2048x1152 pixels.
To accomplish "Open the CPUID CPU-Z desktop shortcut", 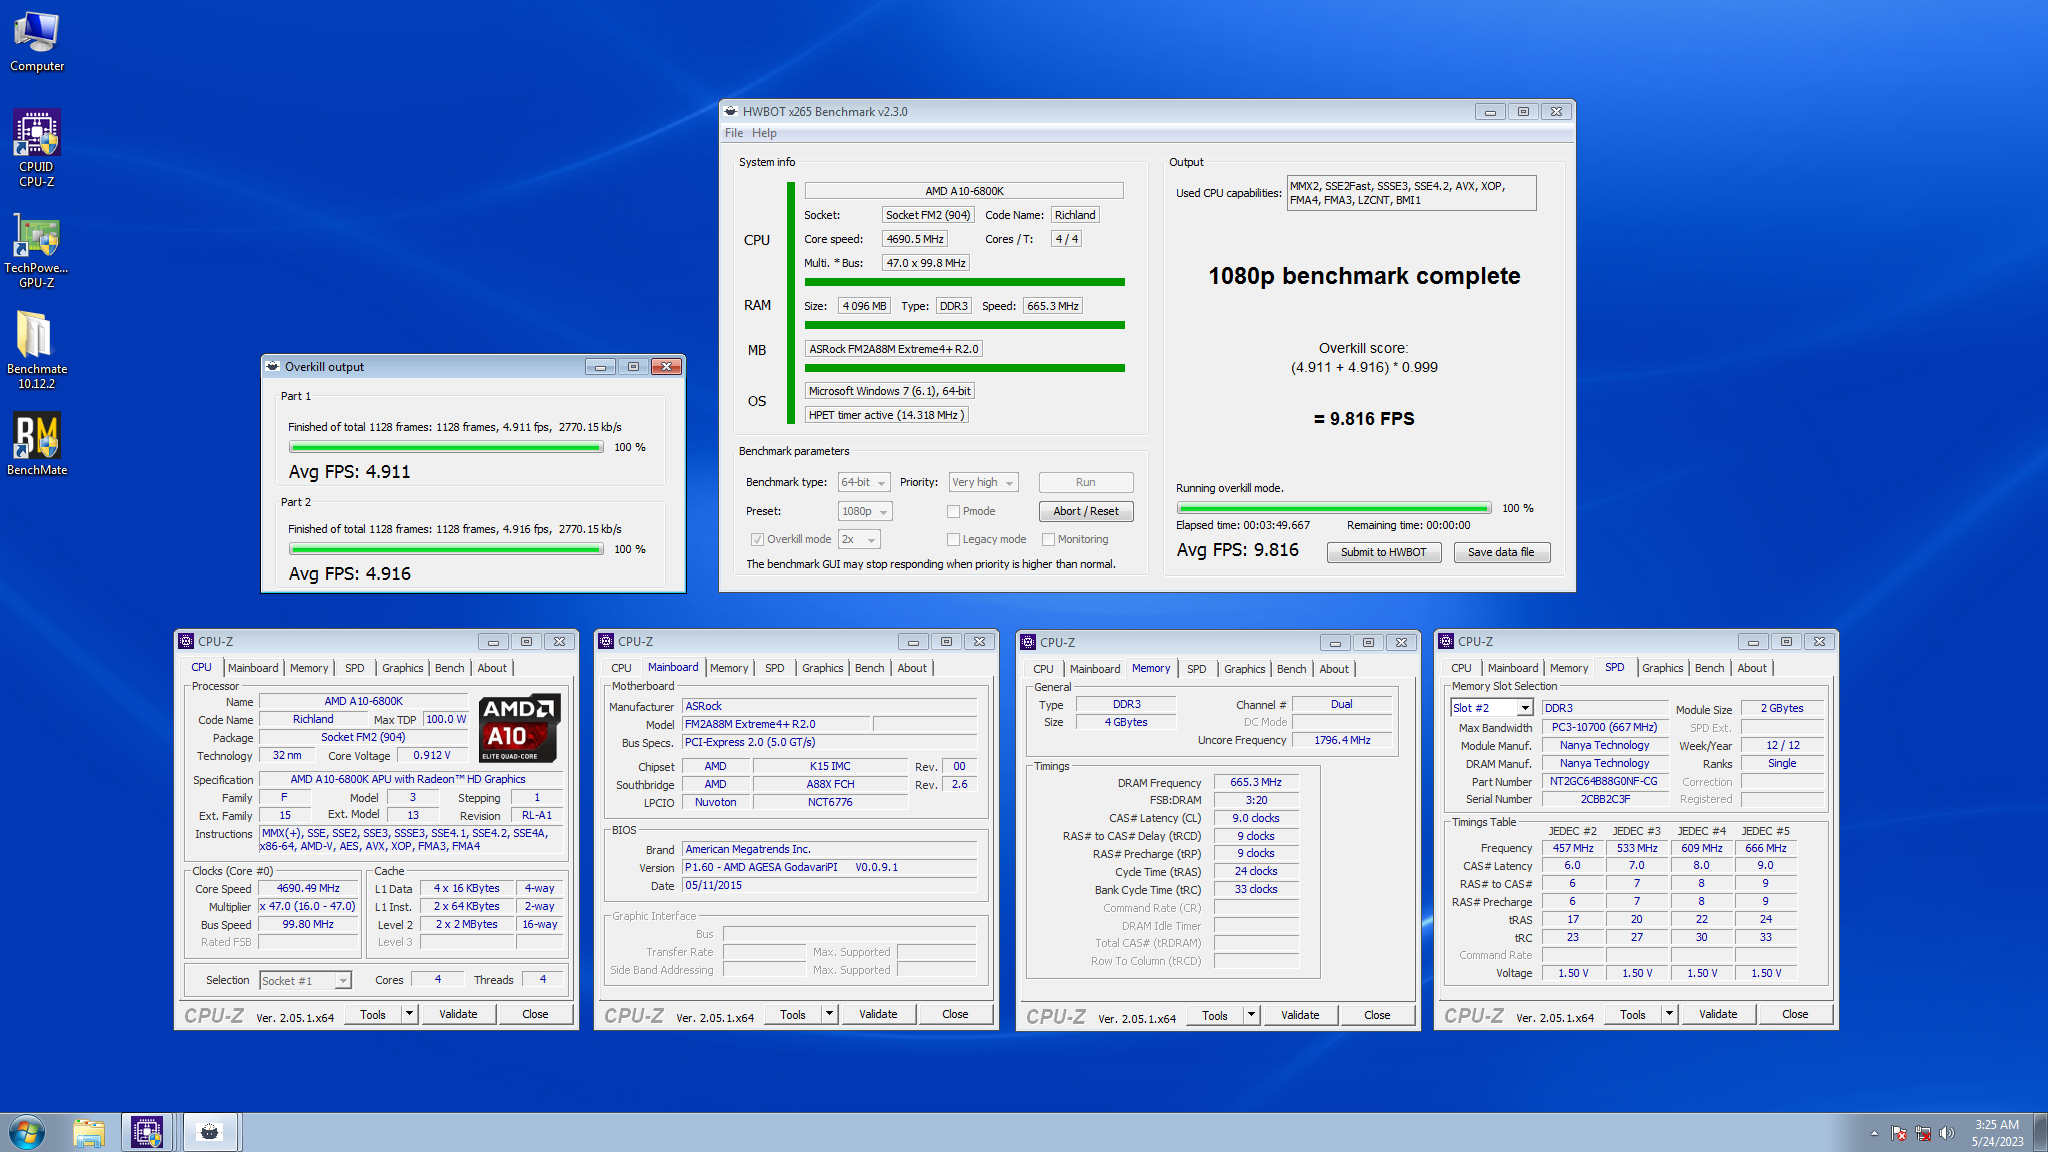I will point(37,148).
